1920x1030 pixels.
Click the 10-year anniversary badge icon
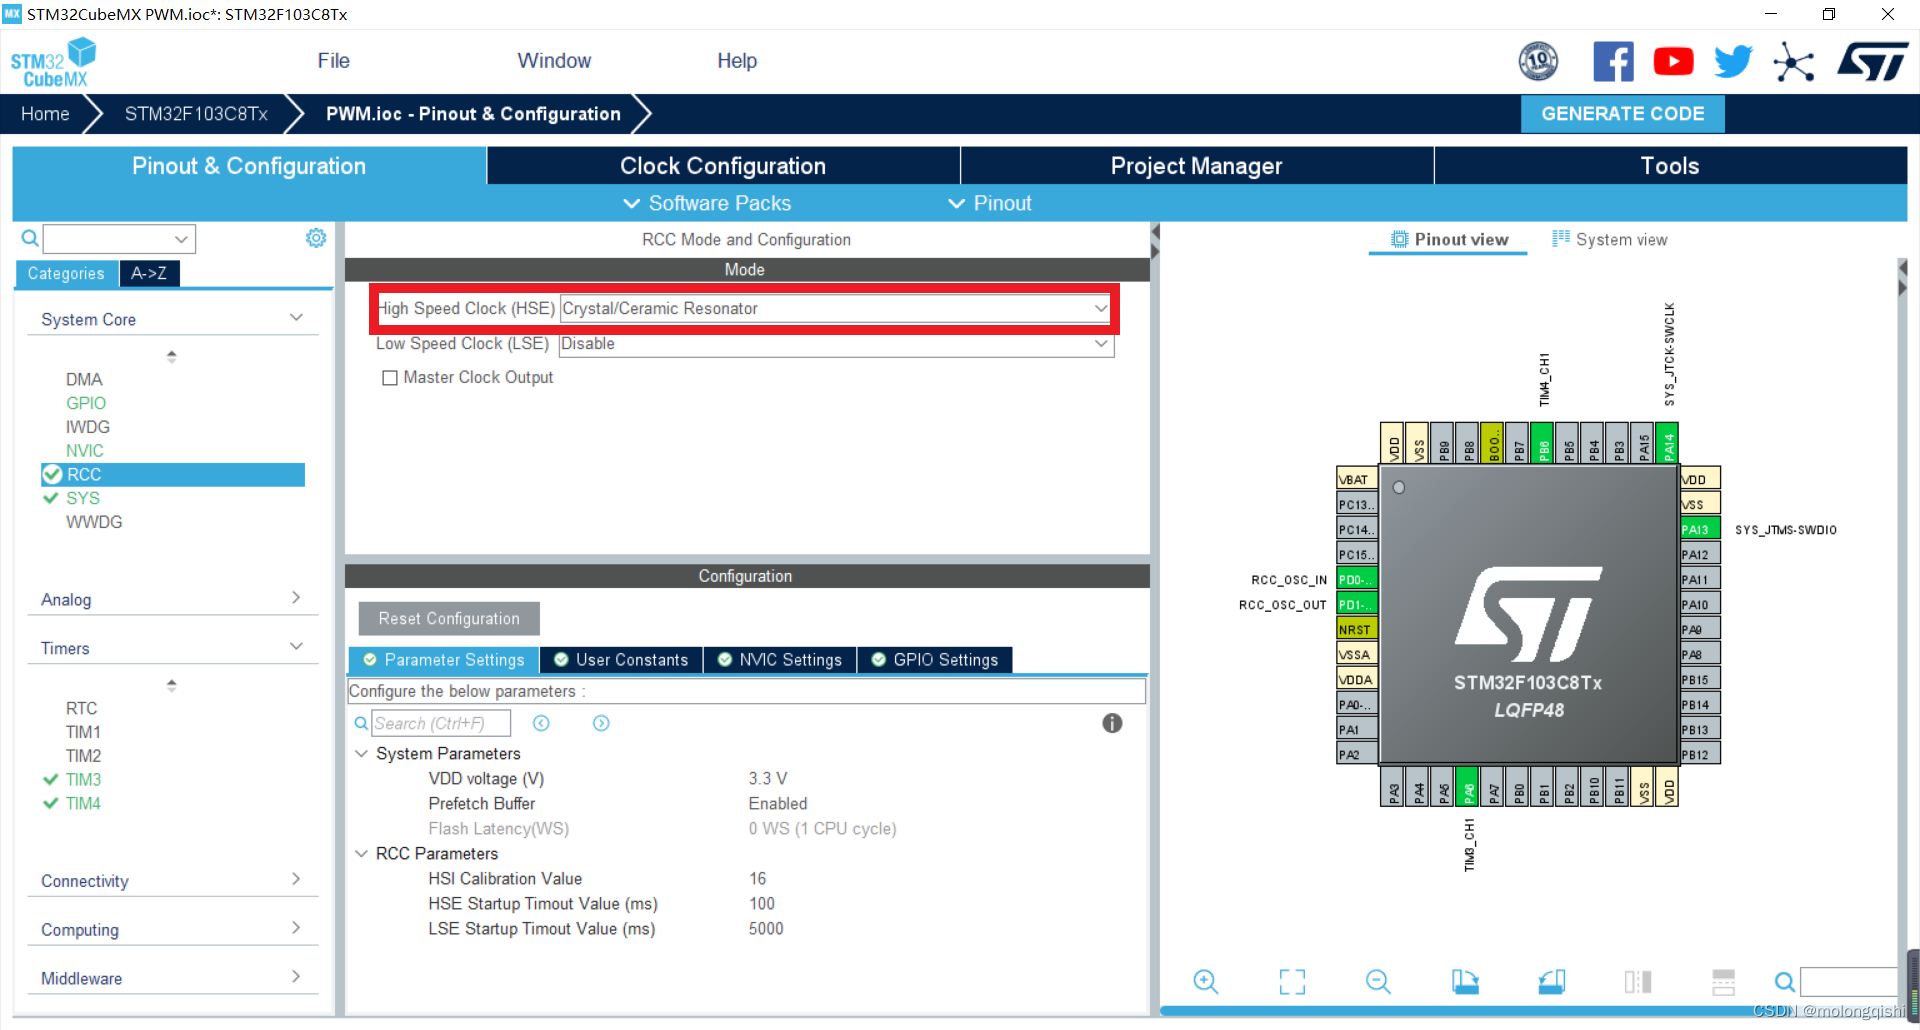tap(1538, 62)
